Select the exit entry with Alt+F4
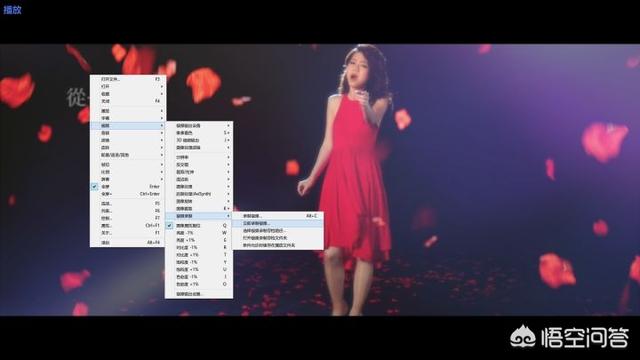The image size is (640, 360). pyautogui.click(x=128, y=243)
